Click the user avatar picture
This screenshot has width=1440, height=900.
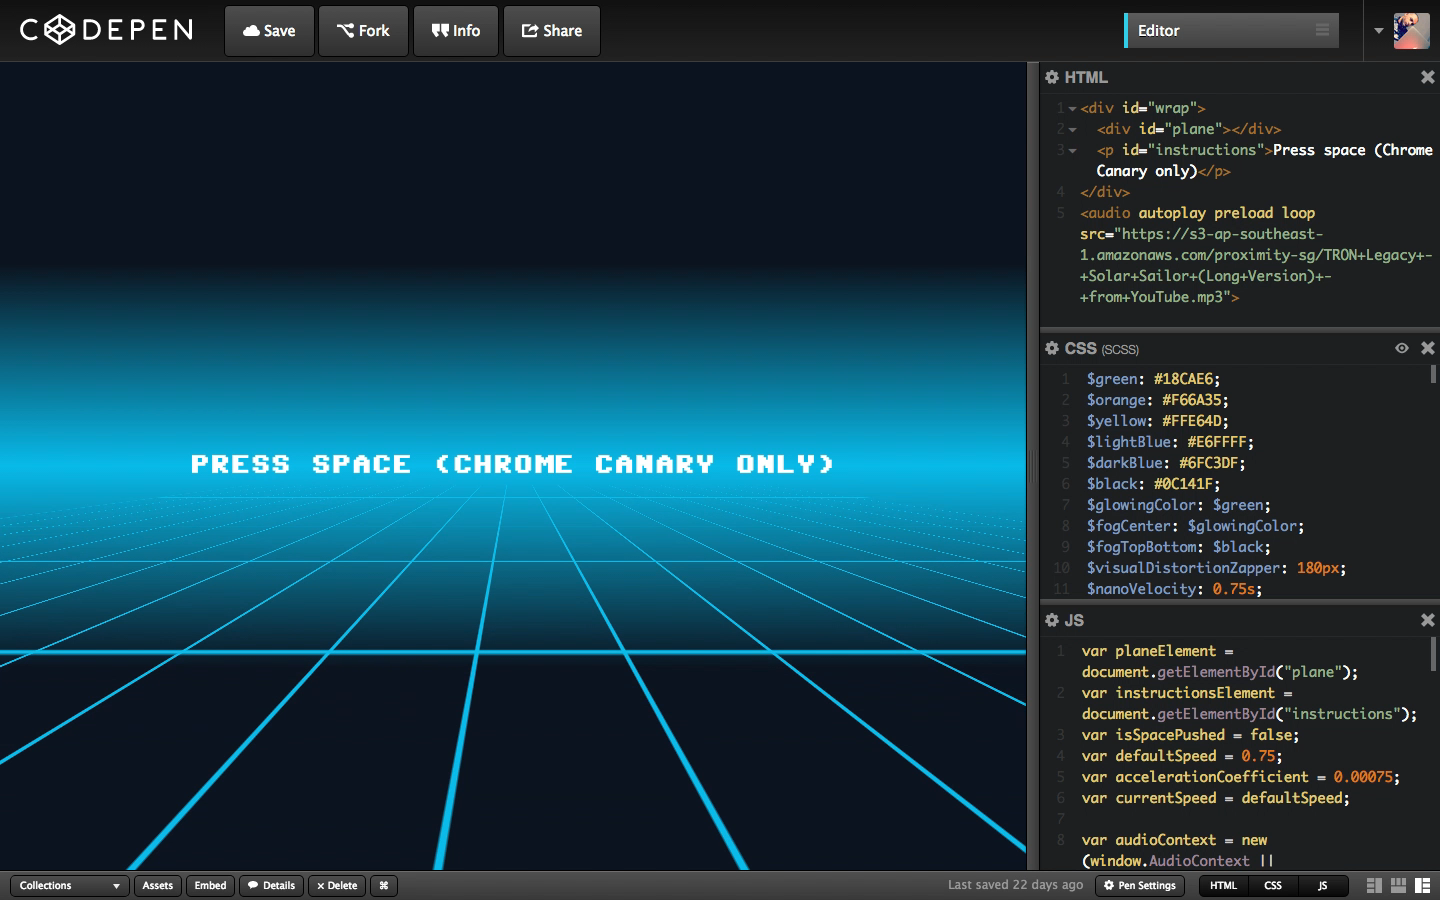tap(1411, 31)
